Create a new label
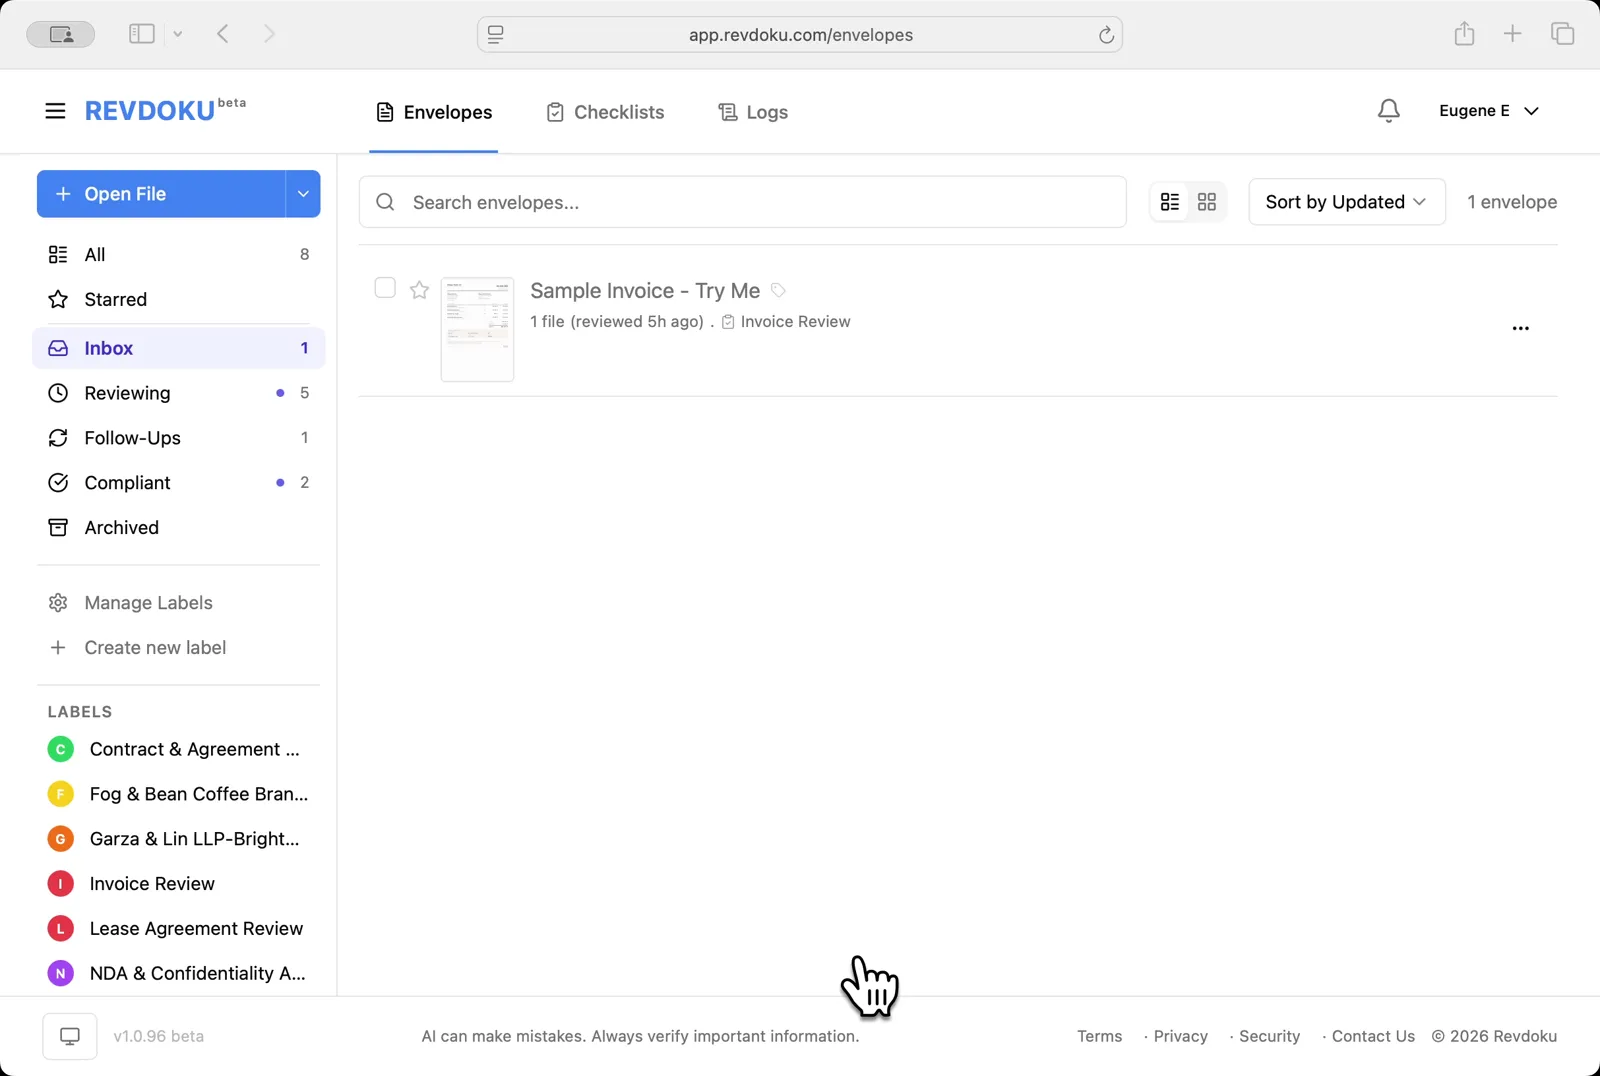Image resolution: width=1600 pixels, height=1076 pixels. [154, 647]
